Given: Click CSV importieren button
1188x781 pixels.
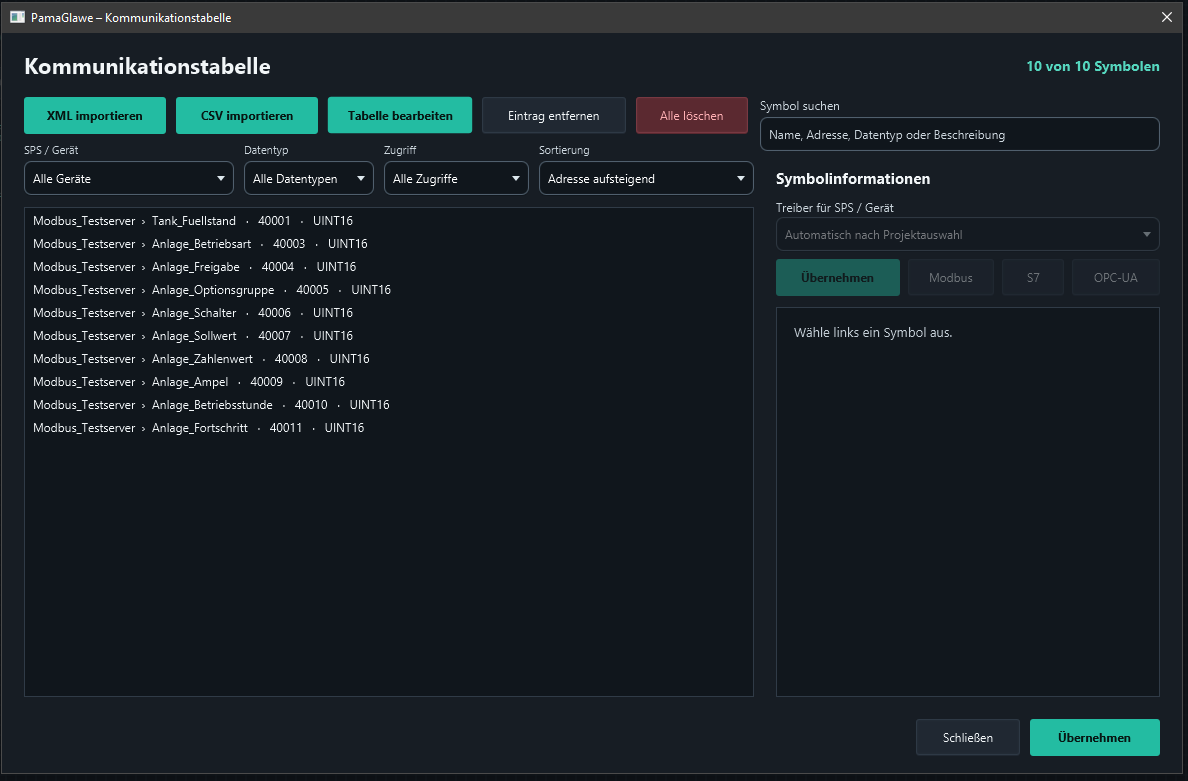Looking at the screenshot, I should pos(247,115).
